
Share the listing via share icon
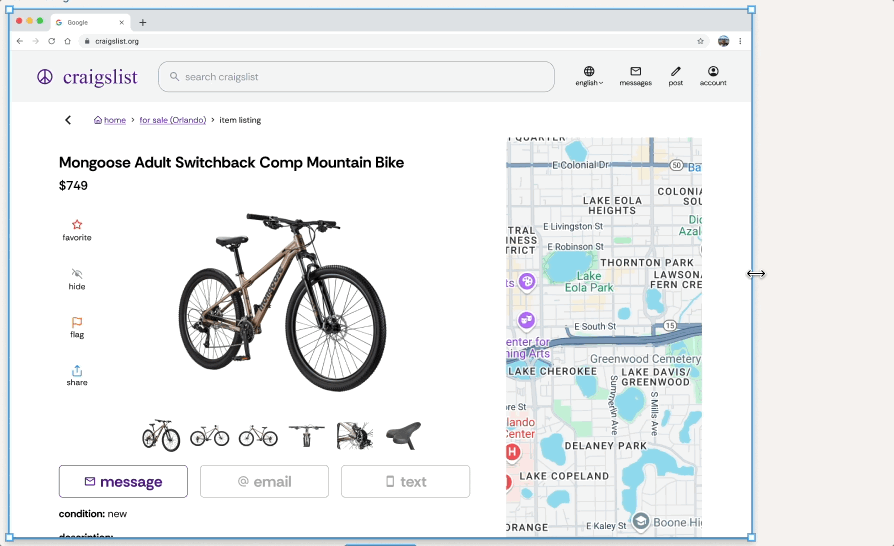(77, 376)
